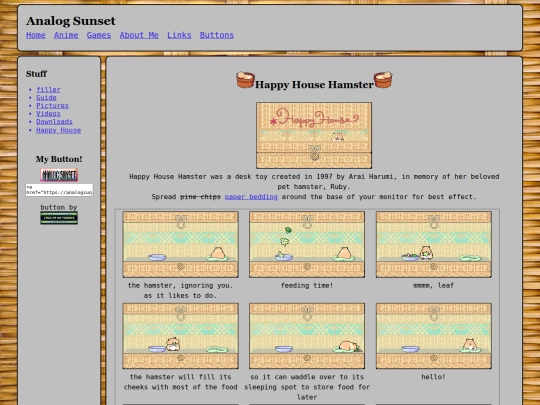The height and width of the screenshot is (405, 540).
Task: Open the Videos sidebar link
Action: 48,113
